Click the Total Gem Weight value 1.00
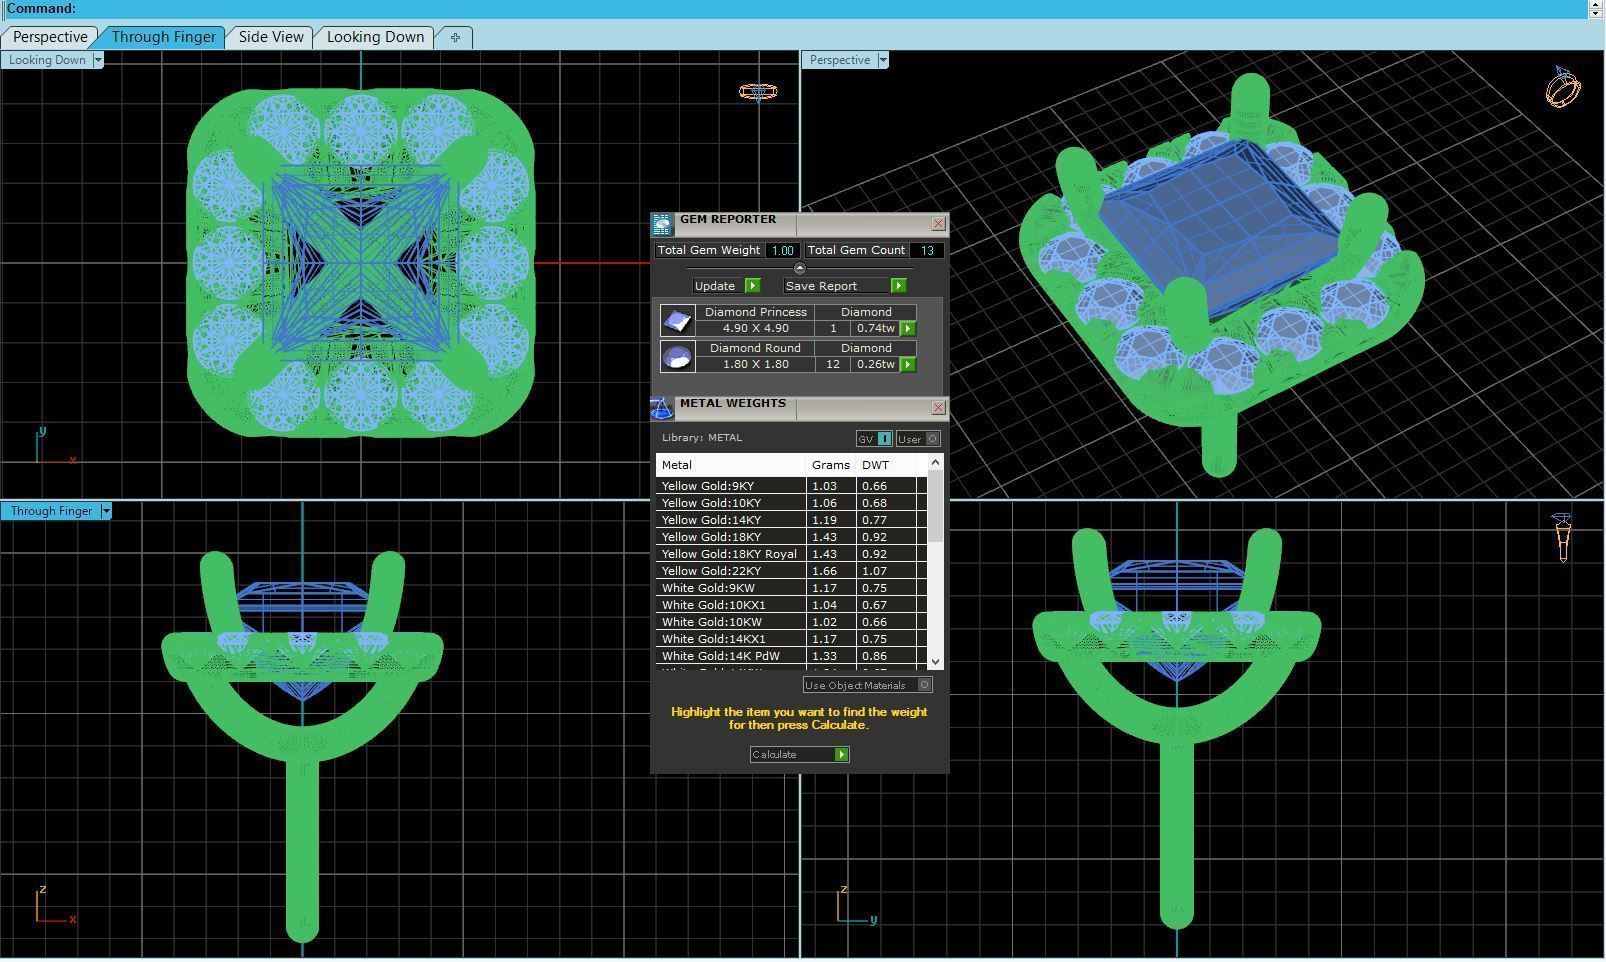The height and width of the screenshot is (962, 1606). 783,251
